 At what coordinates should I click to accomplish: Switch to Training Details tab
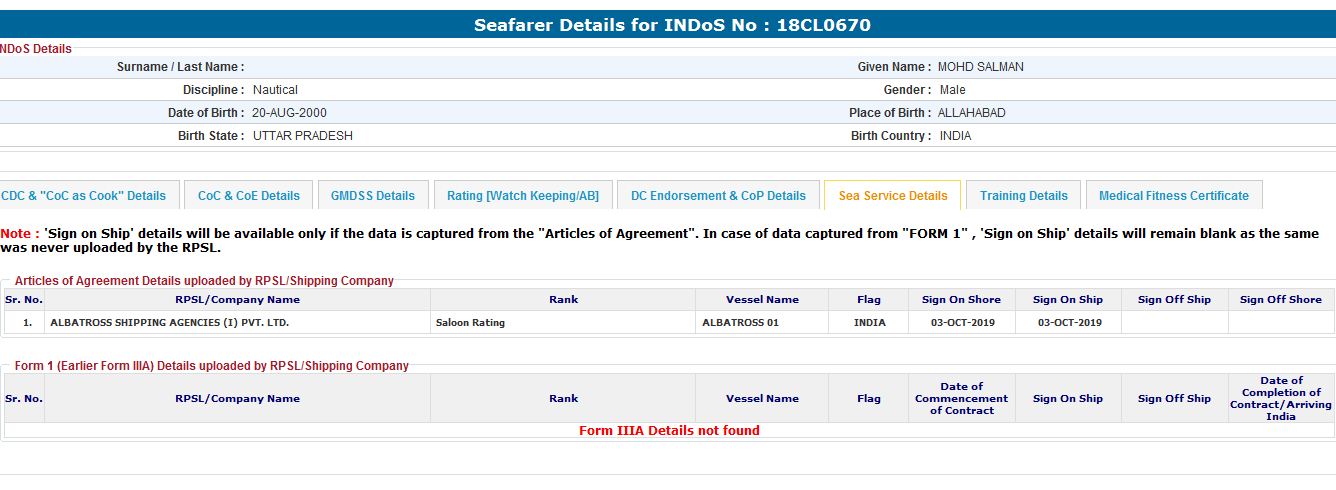coord(1024,196)
